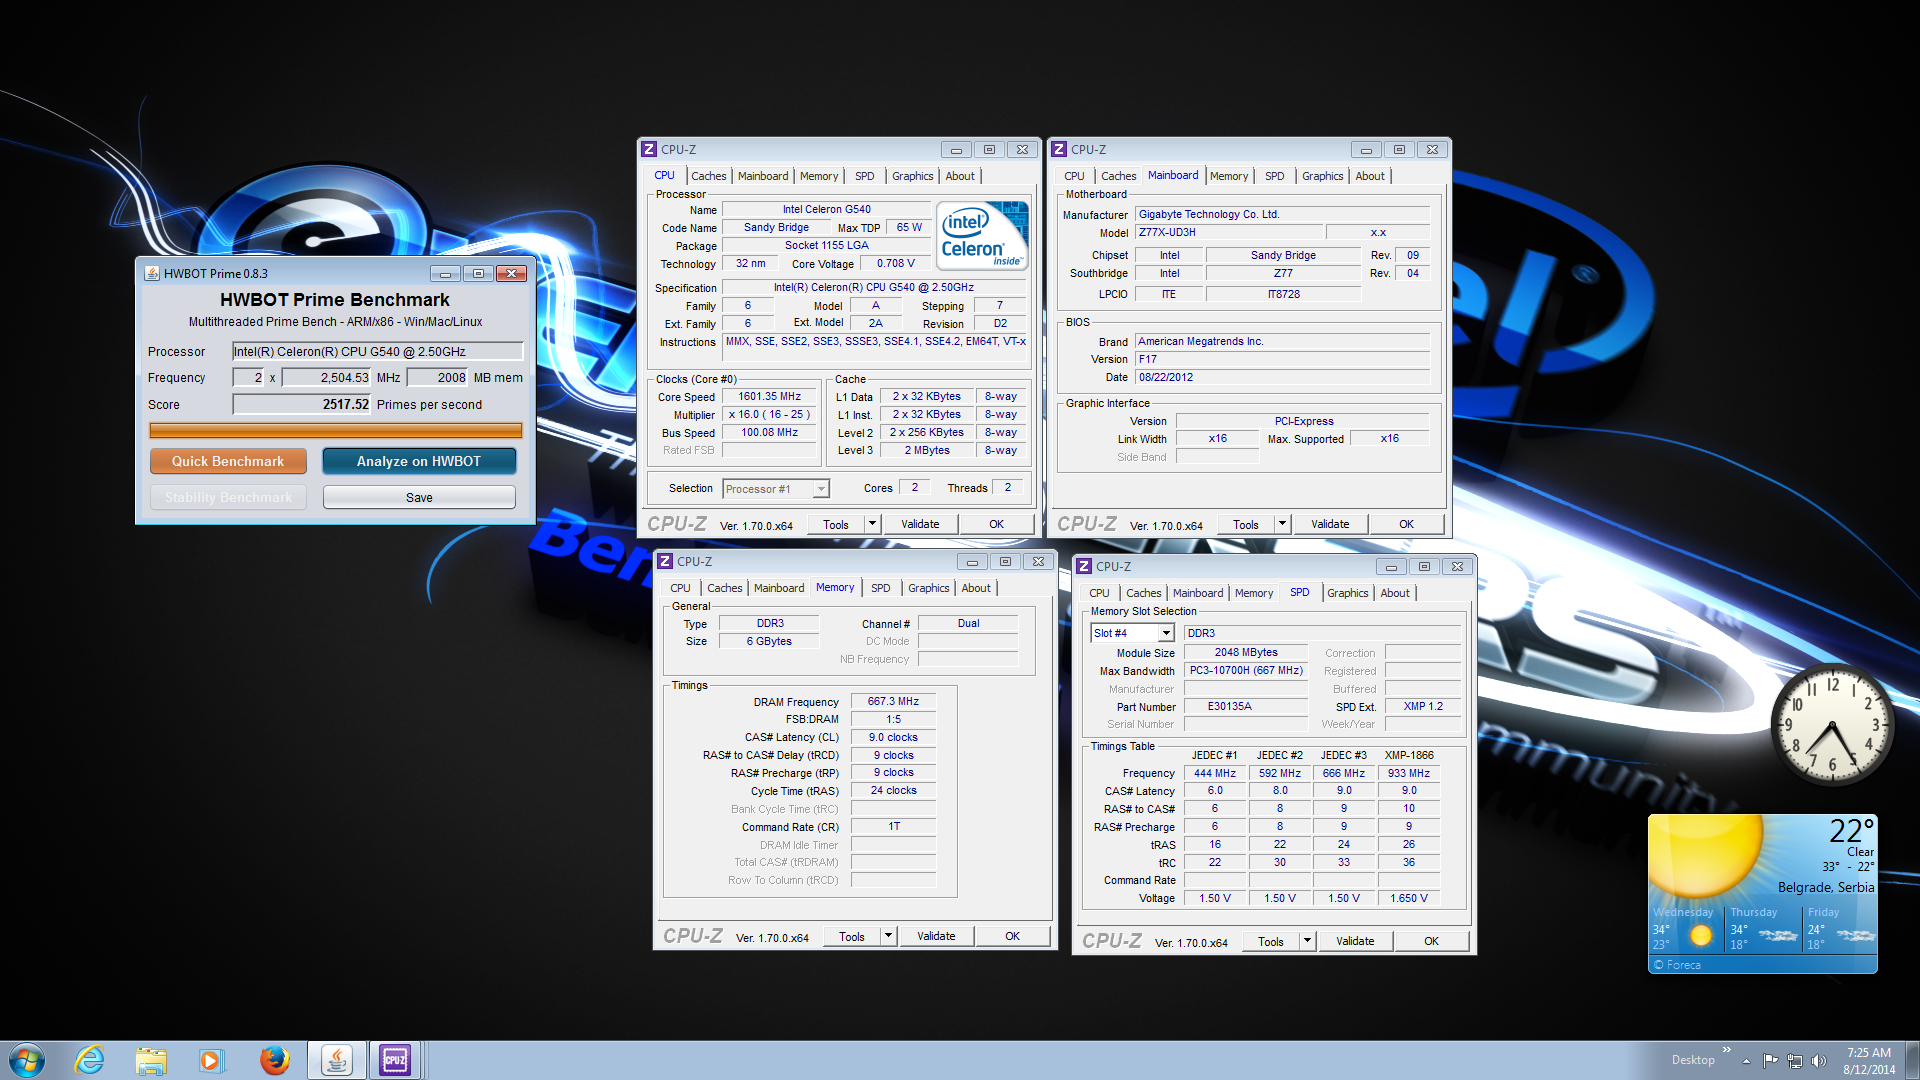Click Analyze on HWBOT button

click(x=419, y=461)
